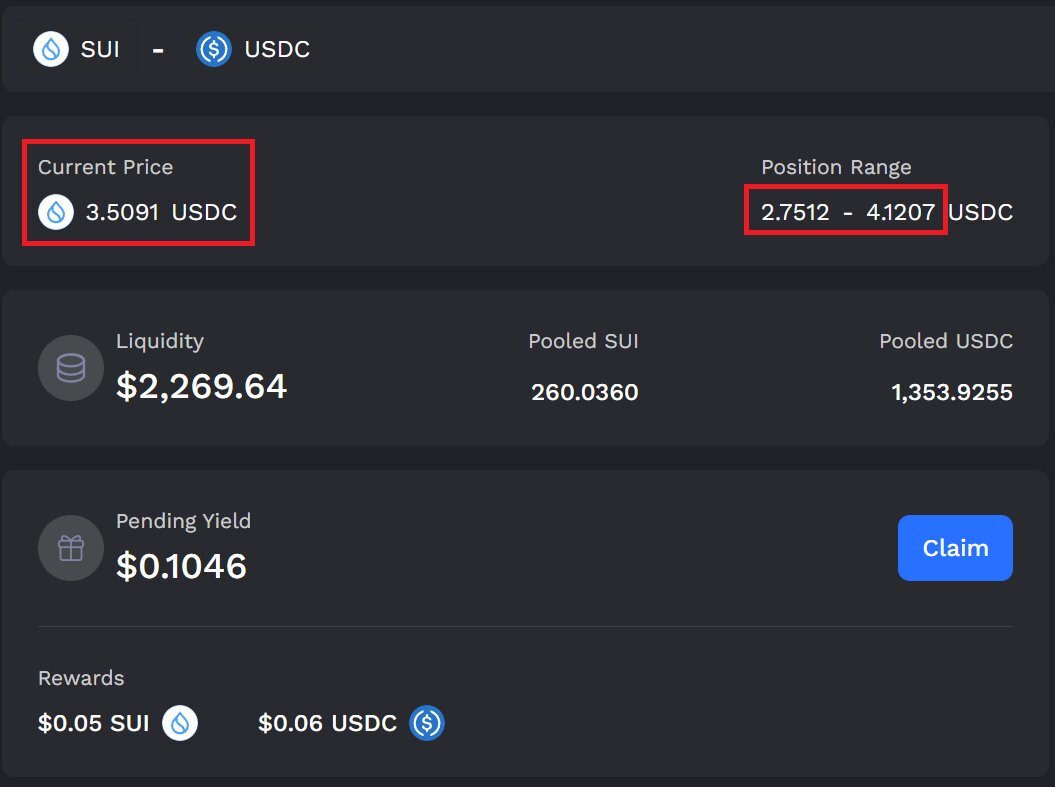Click the SUI token icon in pair header
Image resolution: width=1055 pixels, height=787 pixels.
pos(51,49)
